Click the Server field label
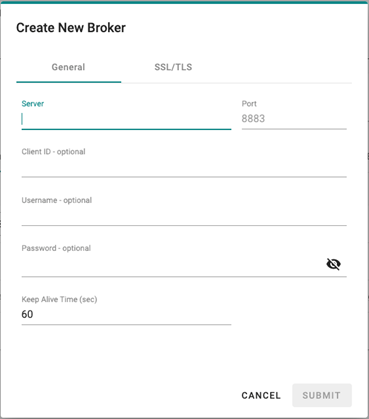Screen dimensions: 369x419 point(33,104)
